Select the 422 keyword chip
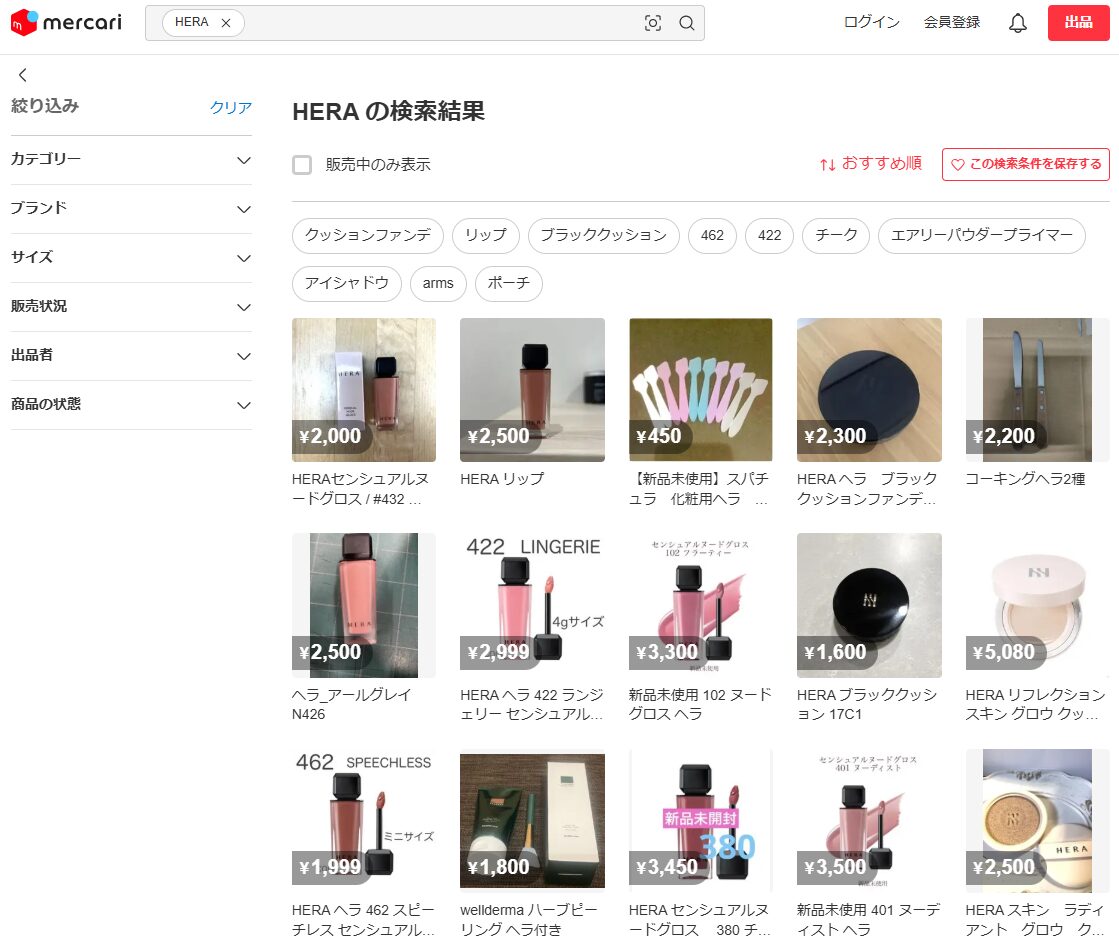Viewport: 1119px width, 942px height. [x=769, y=236]
